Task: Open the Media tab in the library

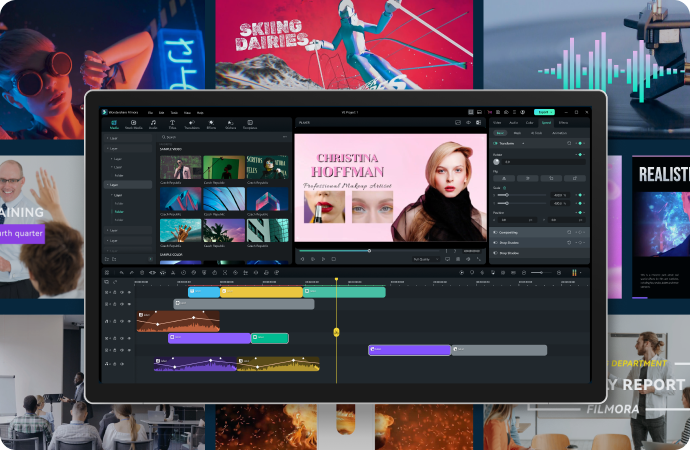Action: [114, 124]
